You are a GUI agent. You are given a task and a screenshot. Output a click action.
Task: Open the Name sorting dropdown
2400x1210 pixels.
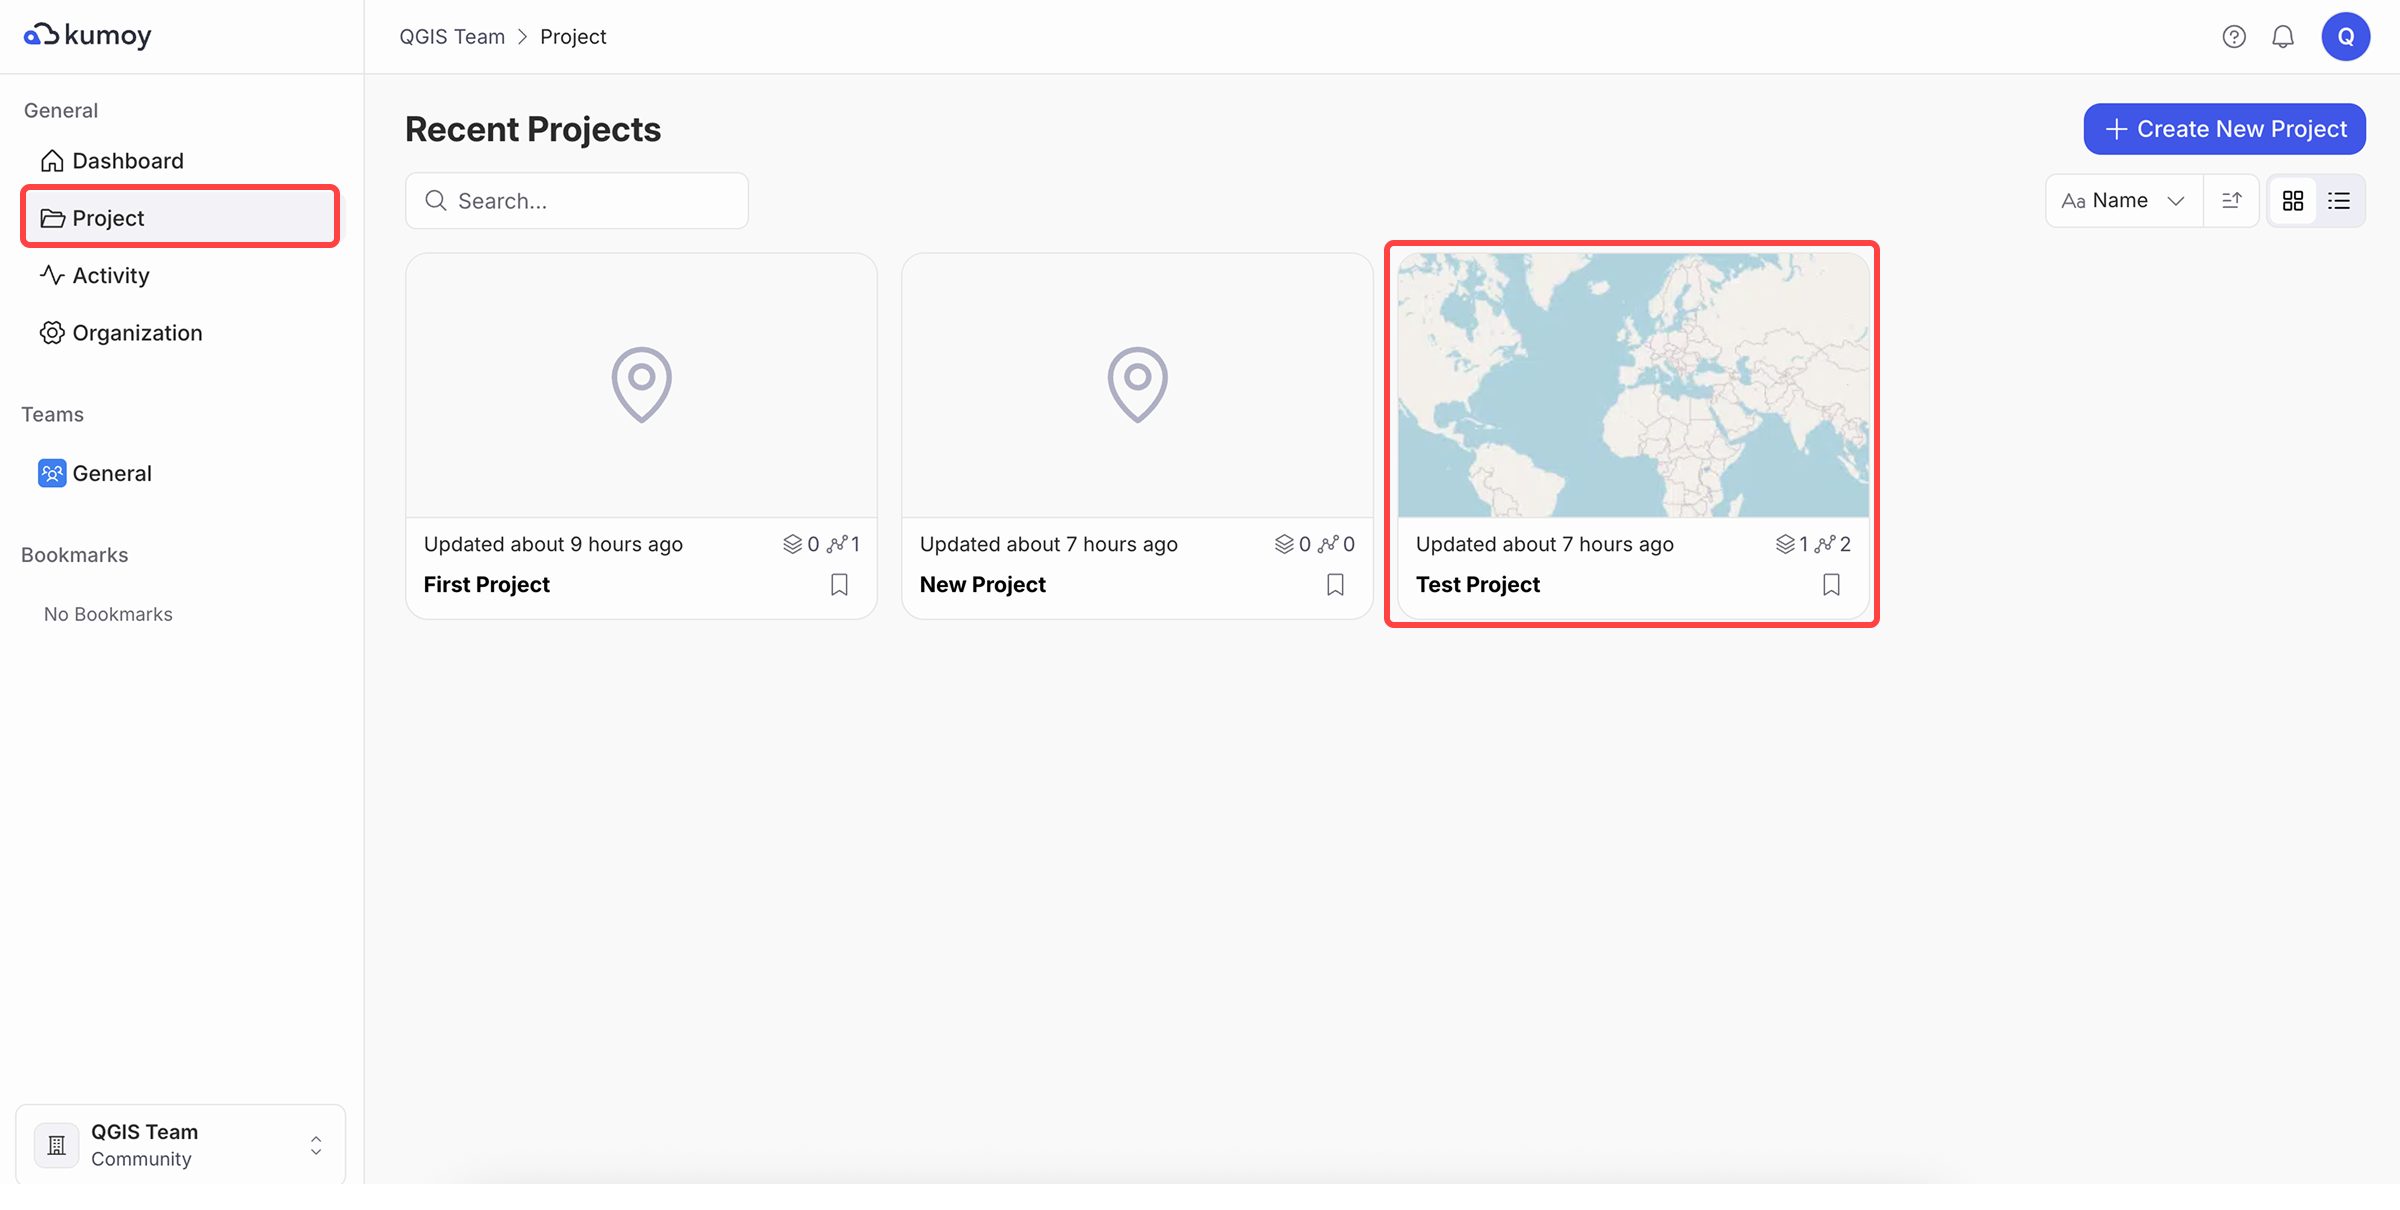(x=2121, y=200)
